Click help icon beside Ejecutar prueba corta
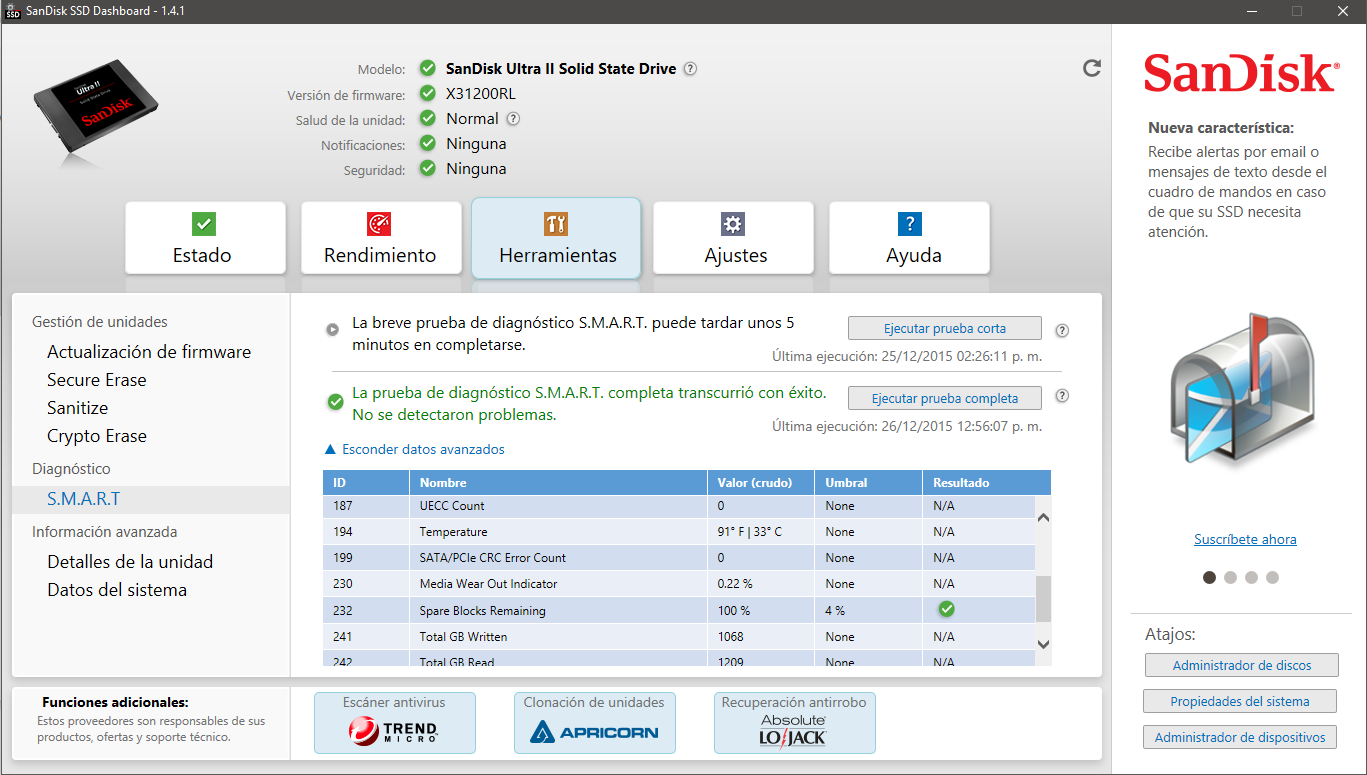The width and height of the screenshot is (1367, 775). 1062,330
